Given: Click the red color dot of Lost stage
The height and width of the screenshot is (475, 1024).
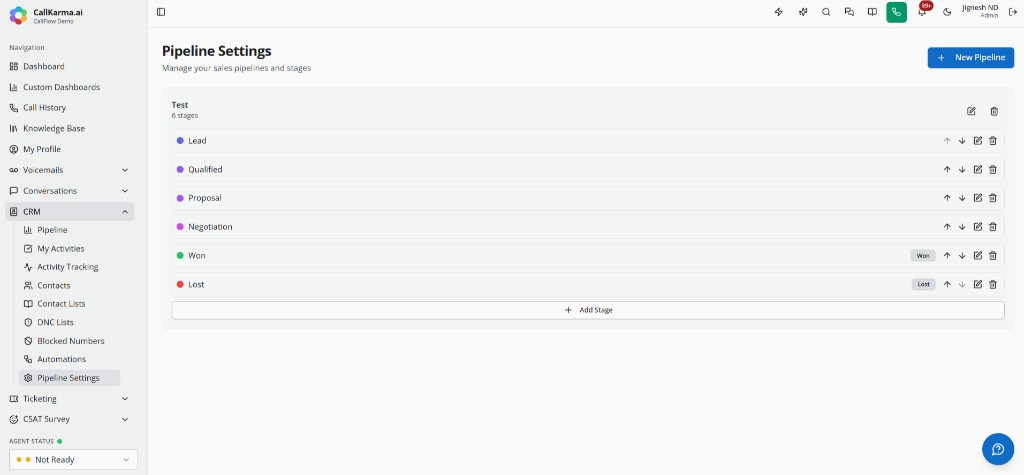Looking at the screenshot, I should (x=180, y=284).
